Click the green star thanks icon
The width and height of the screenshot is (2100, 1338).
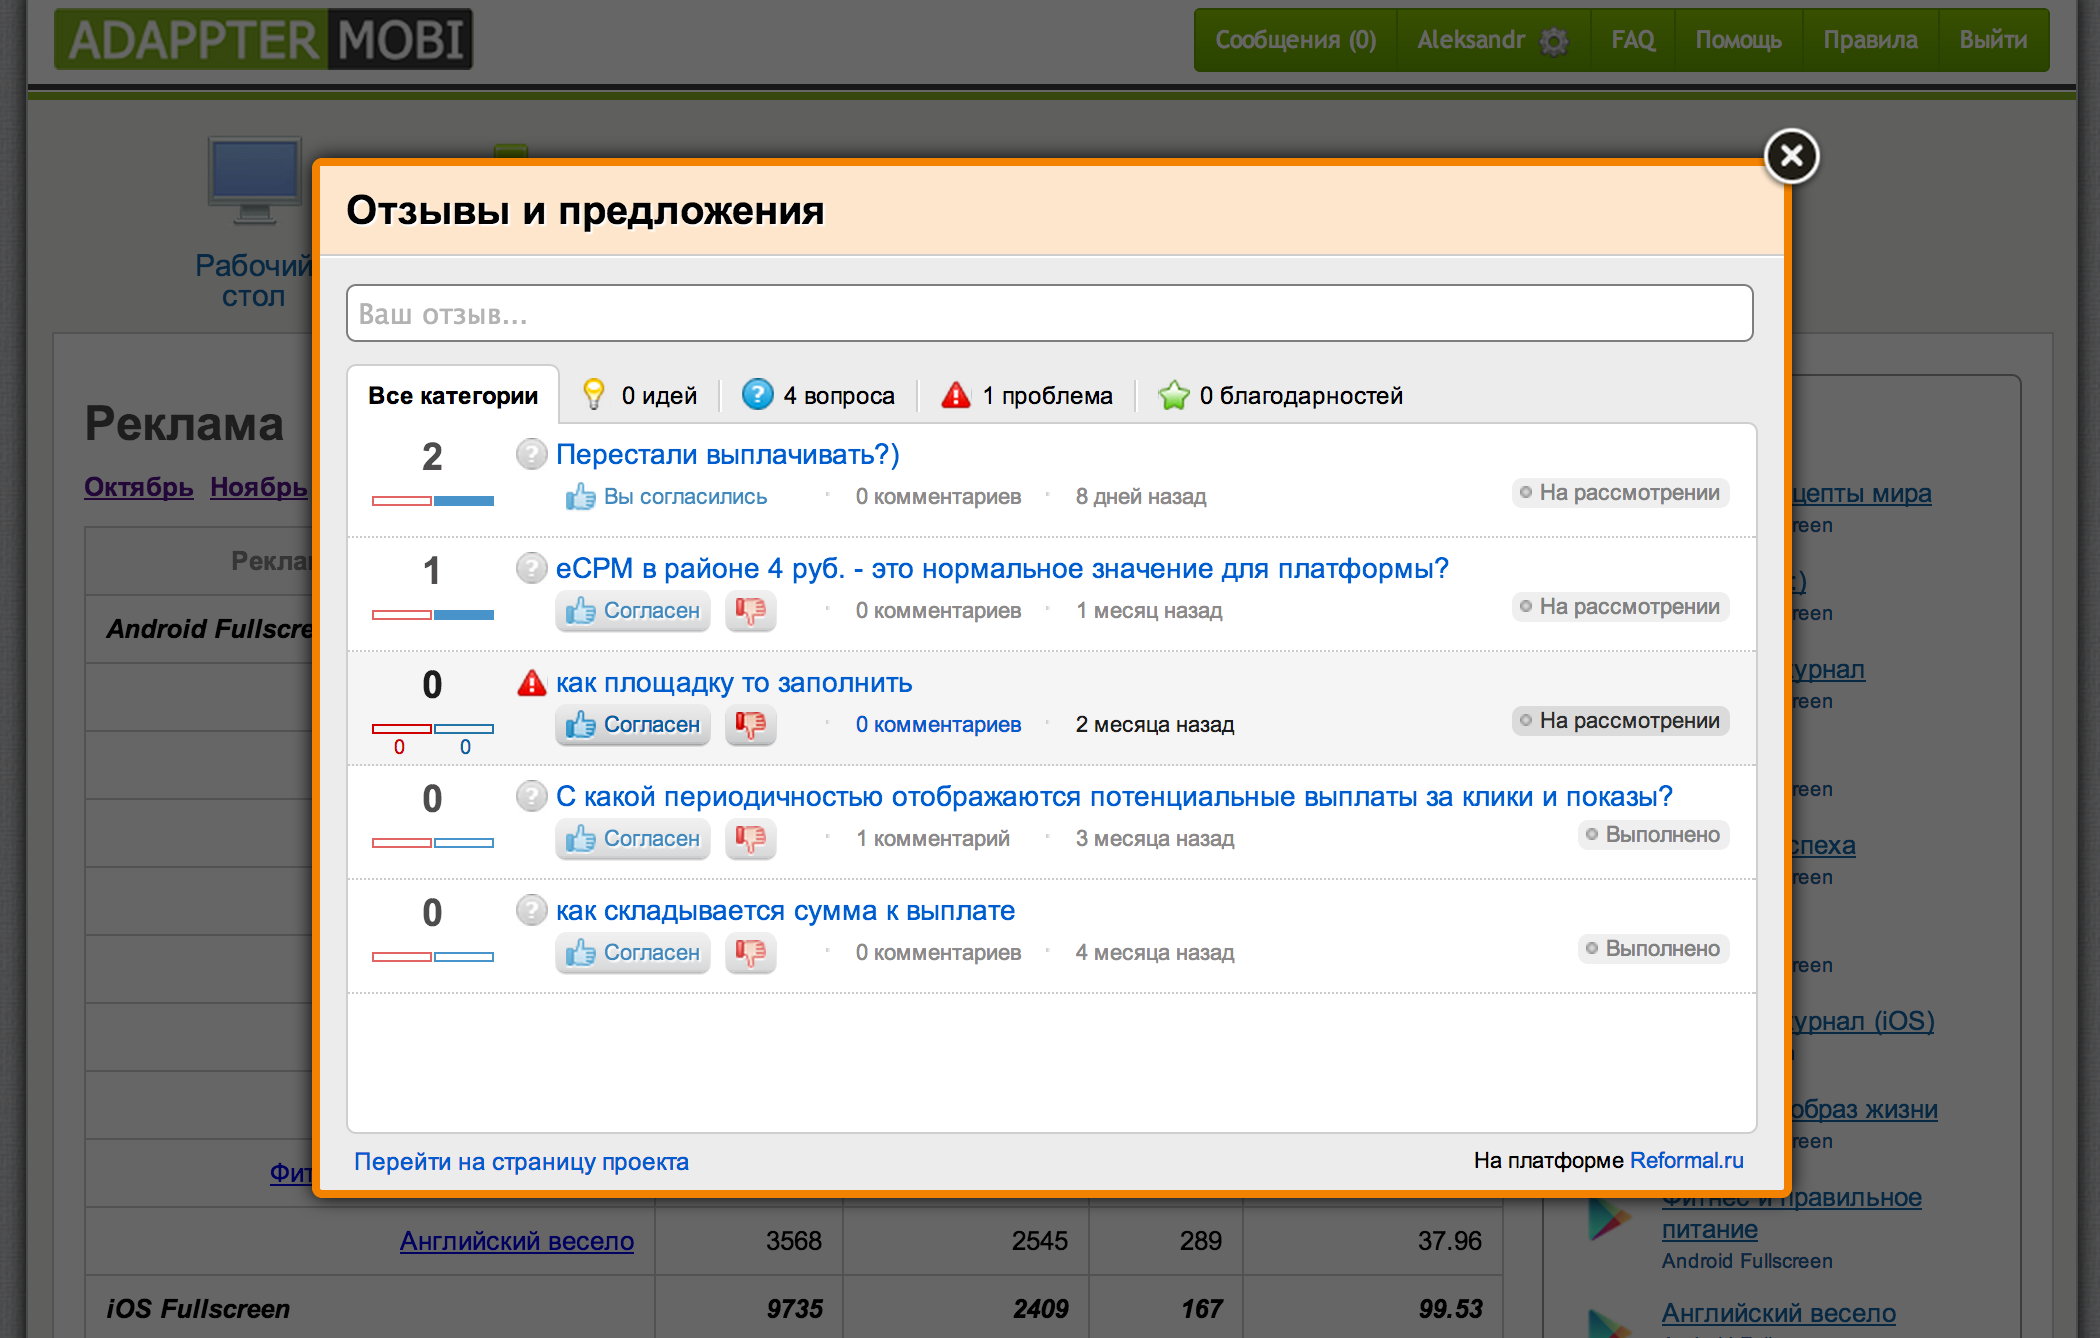point(1173,395)
